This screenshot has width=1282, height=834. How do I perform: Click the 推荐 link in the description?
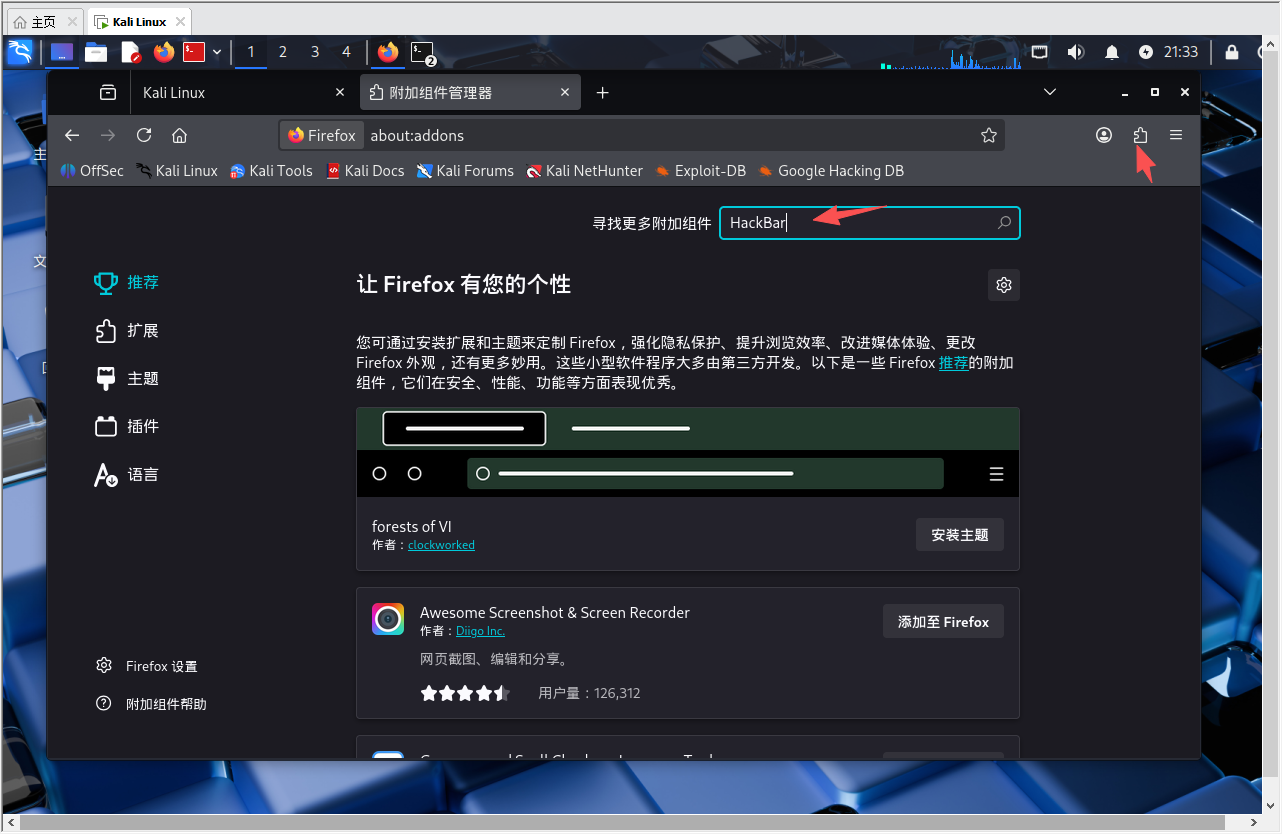pyautogui.click(x=953, y=363)
